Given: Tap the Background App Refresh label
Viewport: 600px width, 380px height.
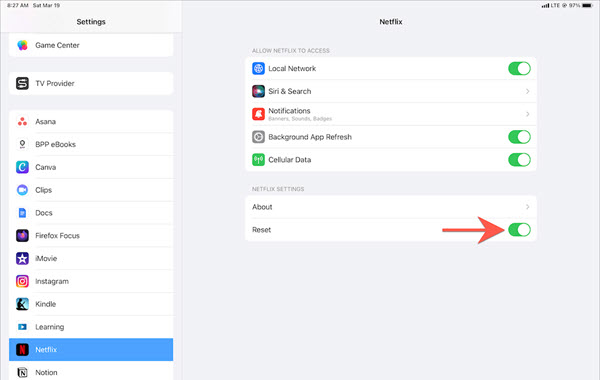Looking at the screenshot, I should [310, 137].
